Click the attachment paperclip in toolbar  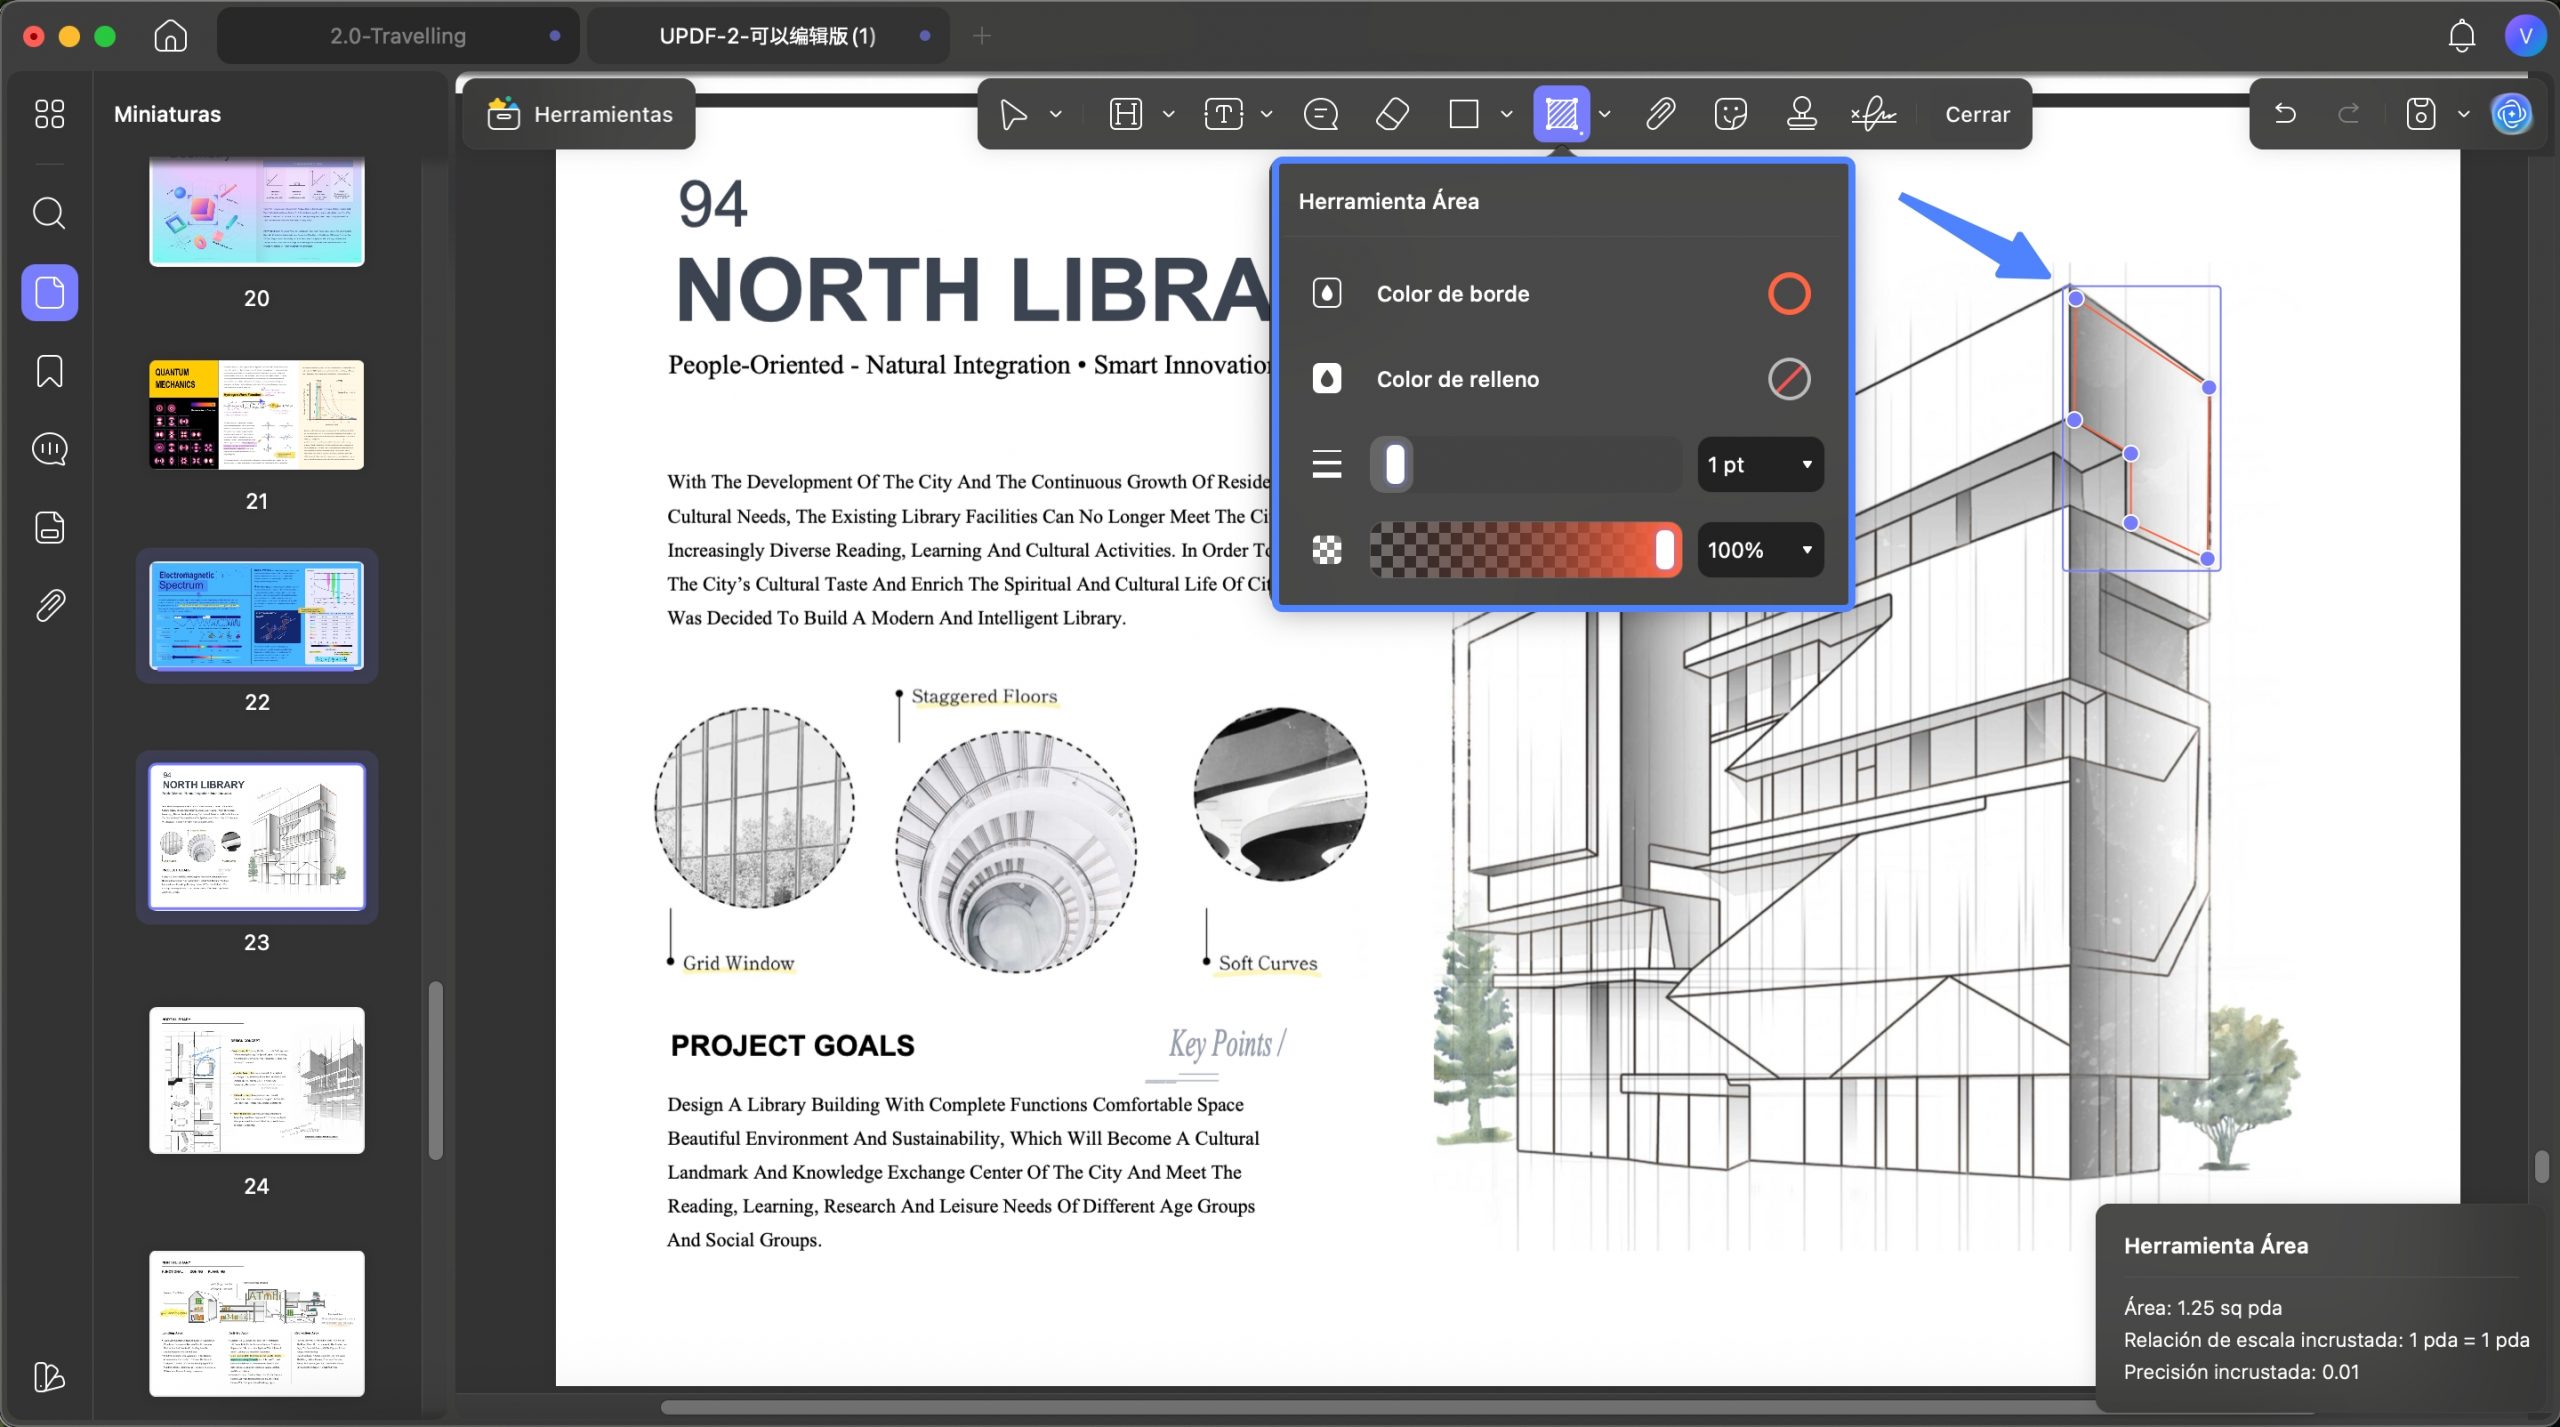coord(1661,114)
